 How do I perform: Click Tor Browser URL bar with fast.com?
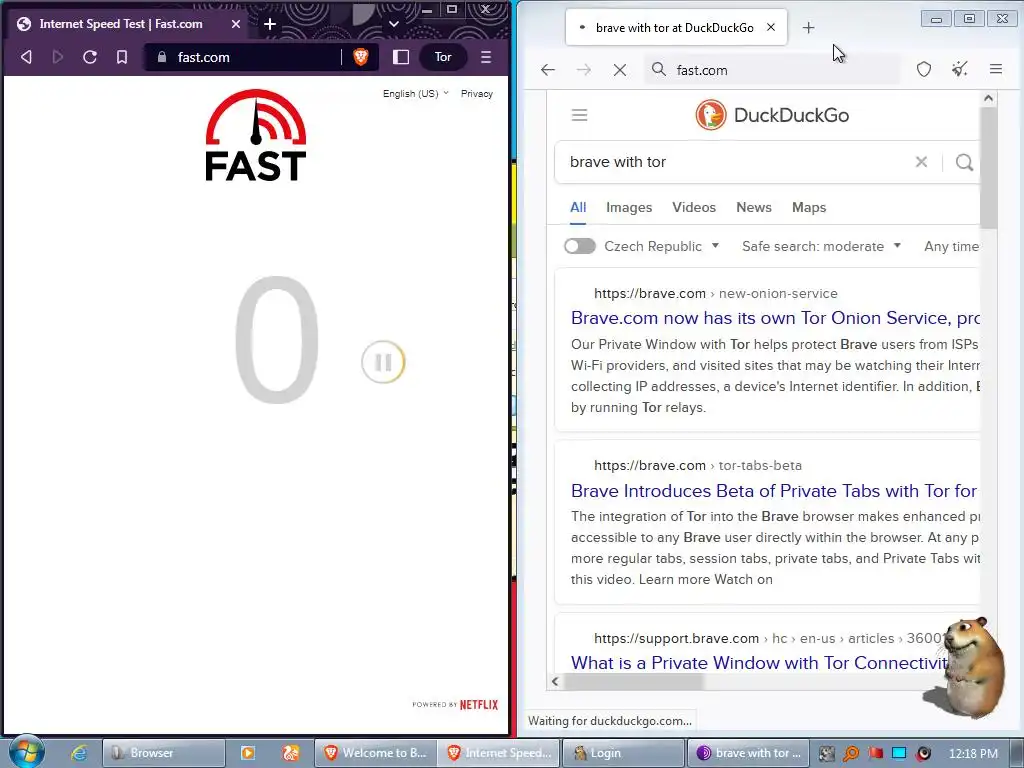coord(773,70)
